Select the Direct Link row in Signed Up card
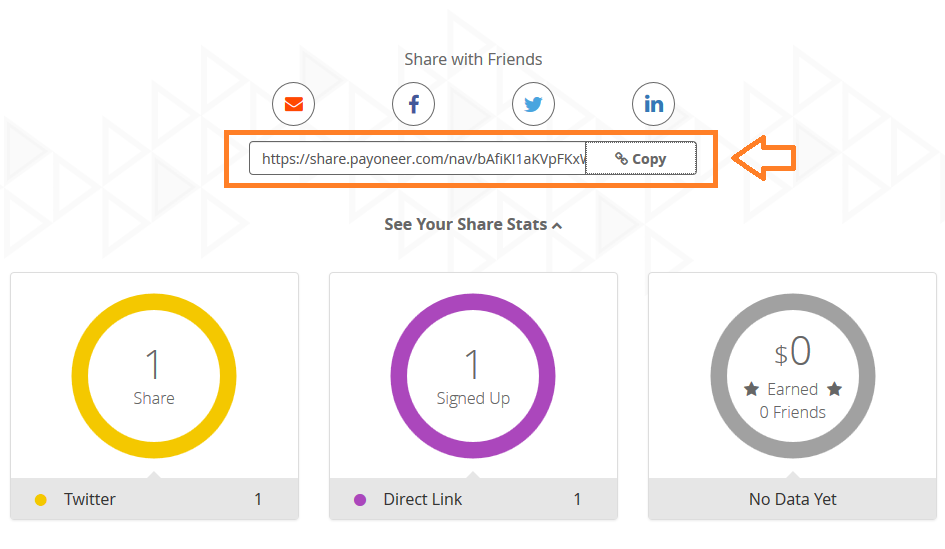This screenshot has width=945, height=549. pos(473,499)
